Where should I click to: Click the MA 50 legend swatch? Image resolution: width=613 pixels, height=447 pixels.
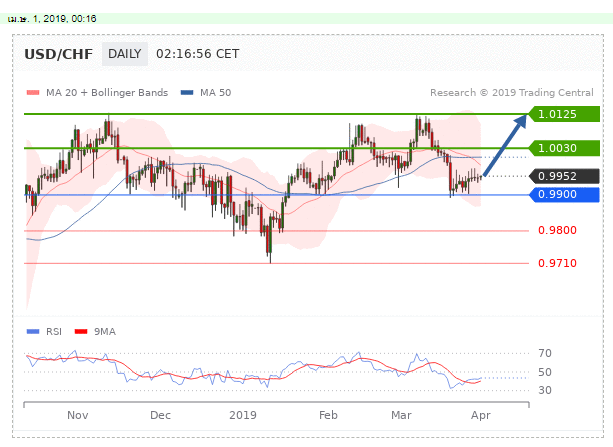click(187, 93)
